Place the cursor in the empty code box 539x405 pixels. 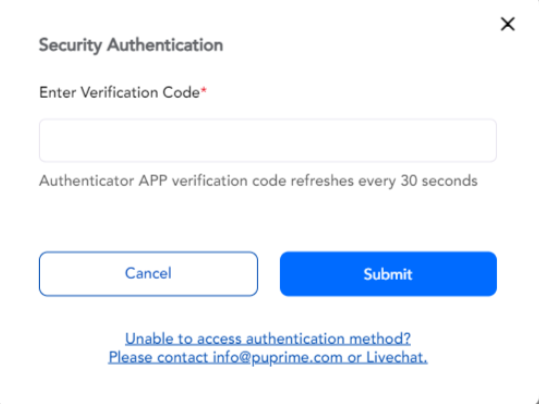pos(268,140)
